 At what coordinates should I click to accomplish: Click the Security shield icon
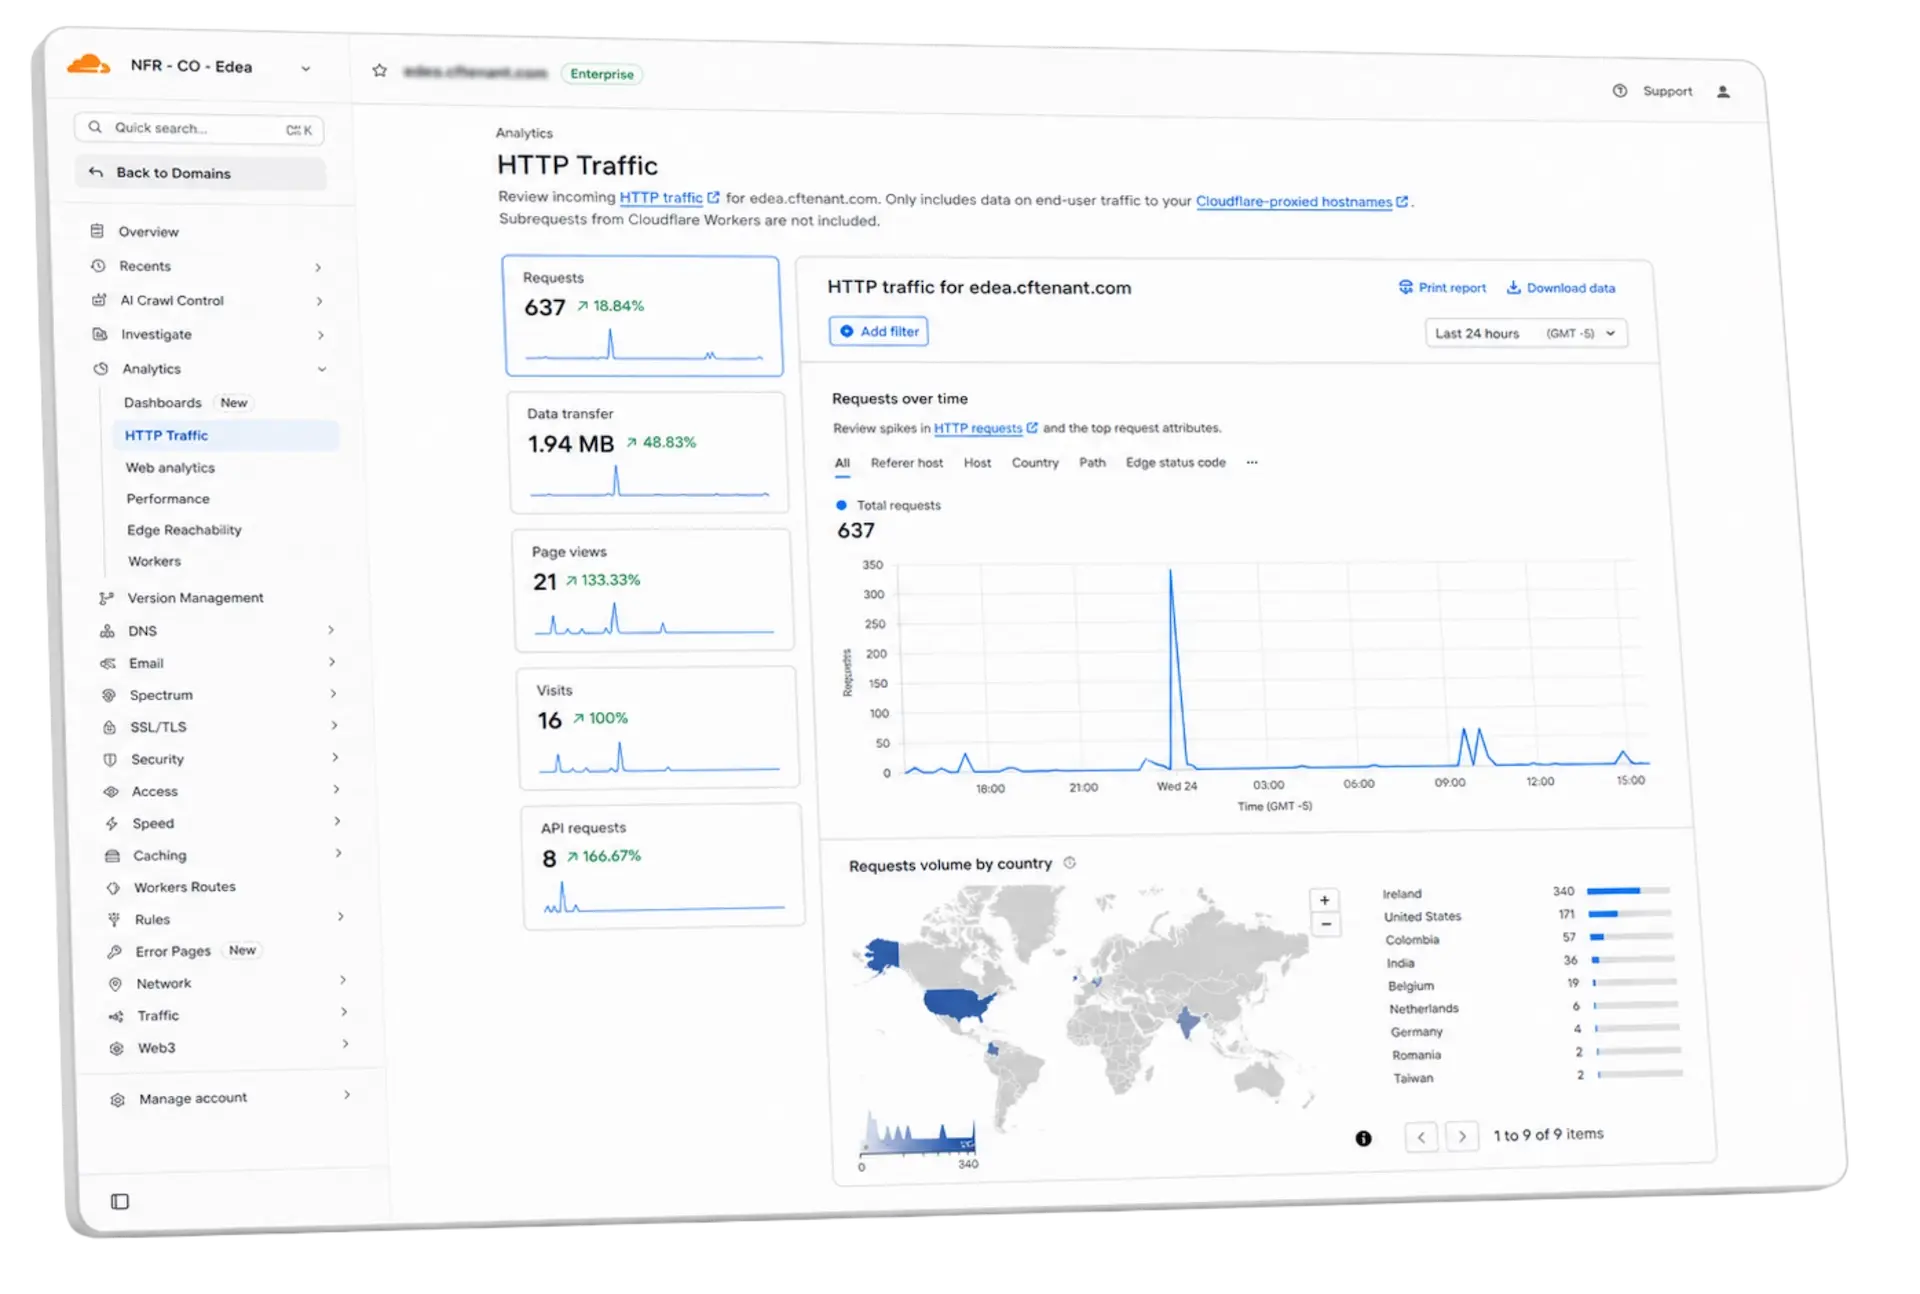tap(110, 759)
